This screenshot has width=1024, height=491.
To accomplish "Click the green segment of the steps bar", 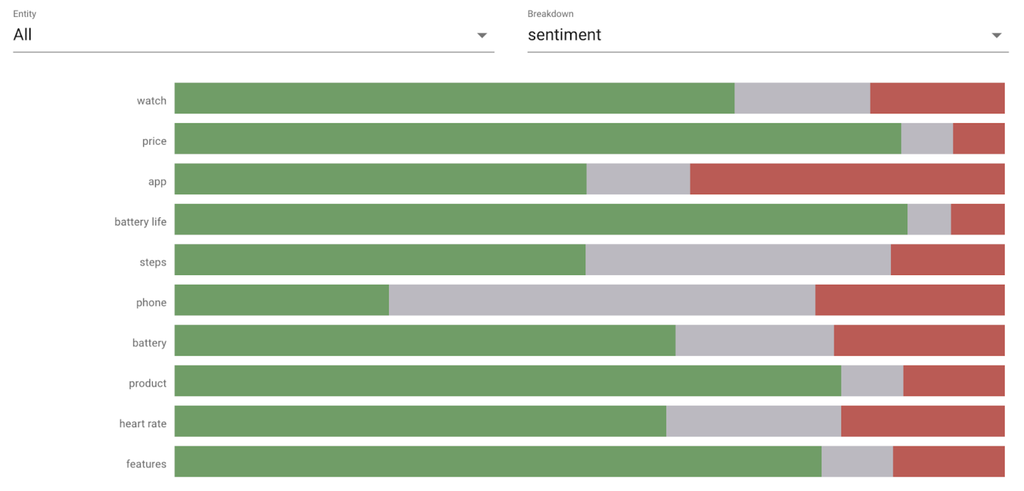I will (380, 260).
